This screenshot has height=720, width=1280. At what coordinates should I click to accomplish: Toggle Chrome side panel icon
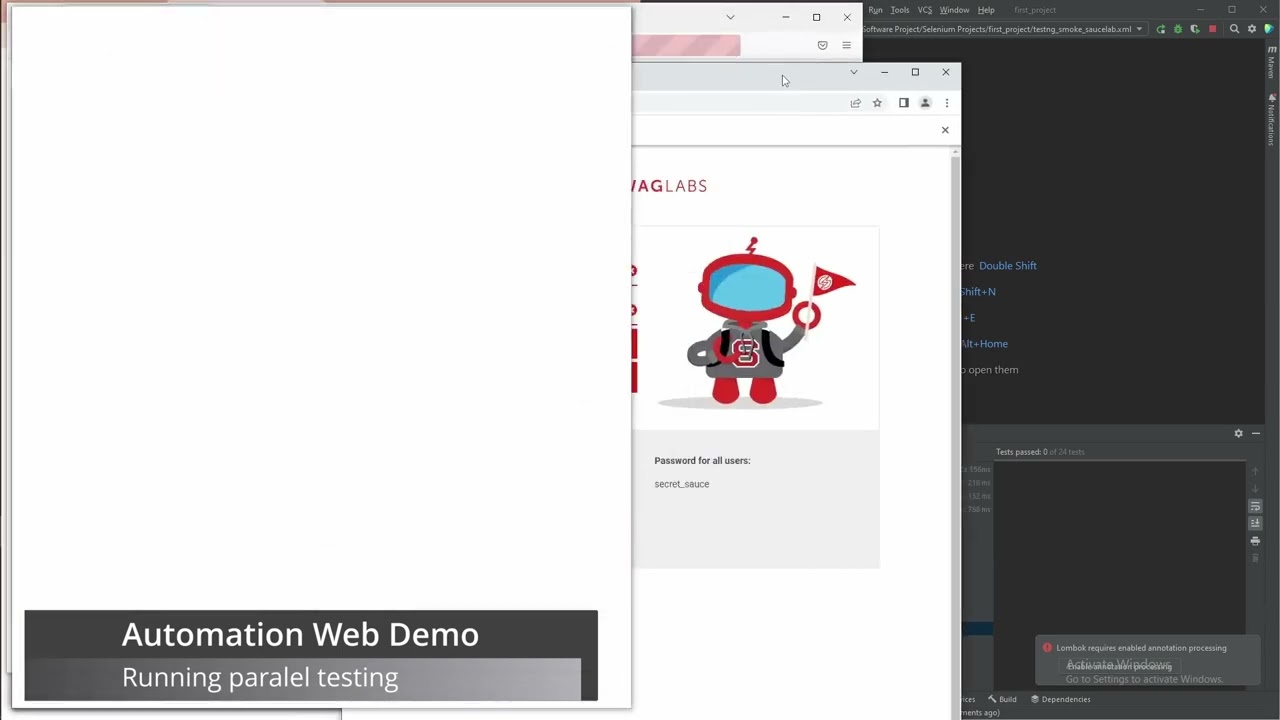pyautogui.click(x=903, y=103)
